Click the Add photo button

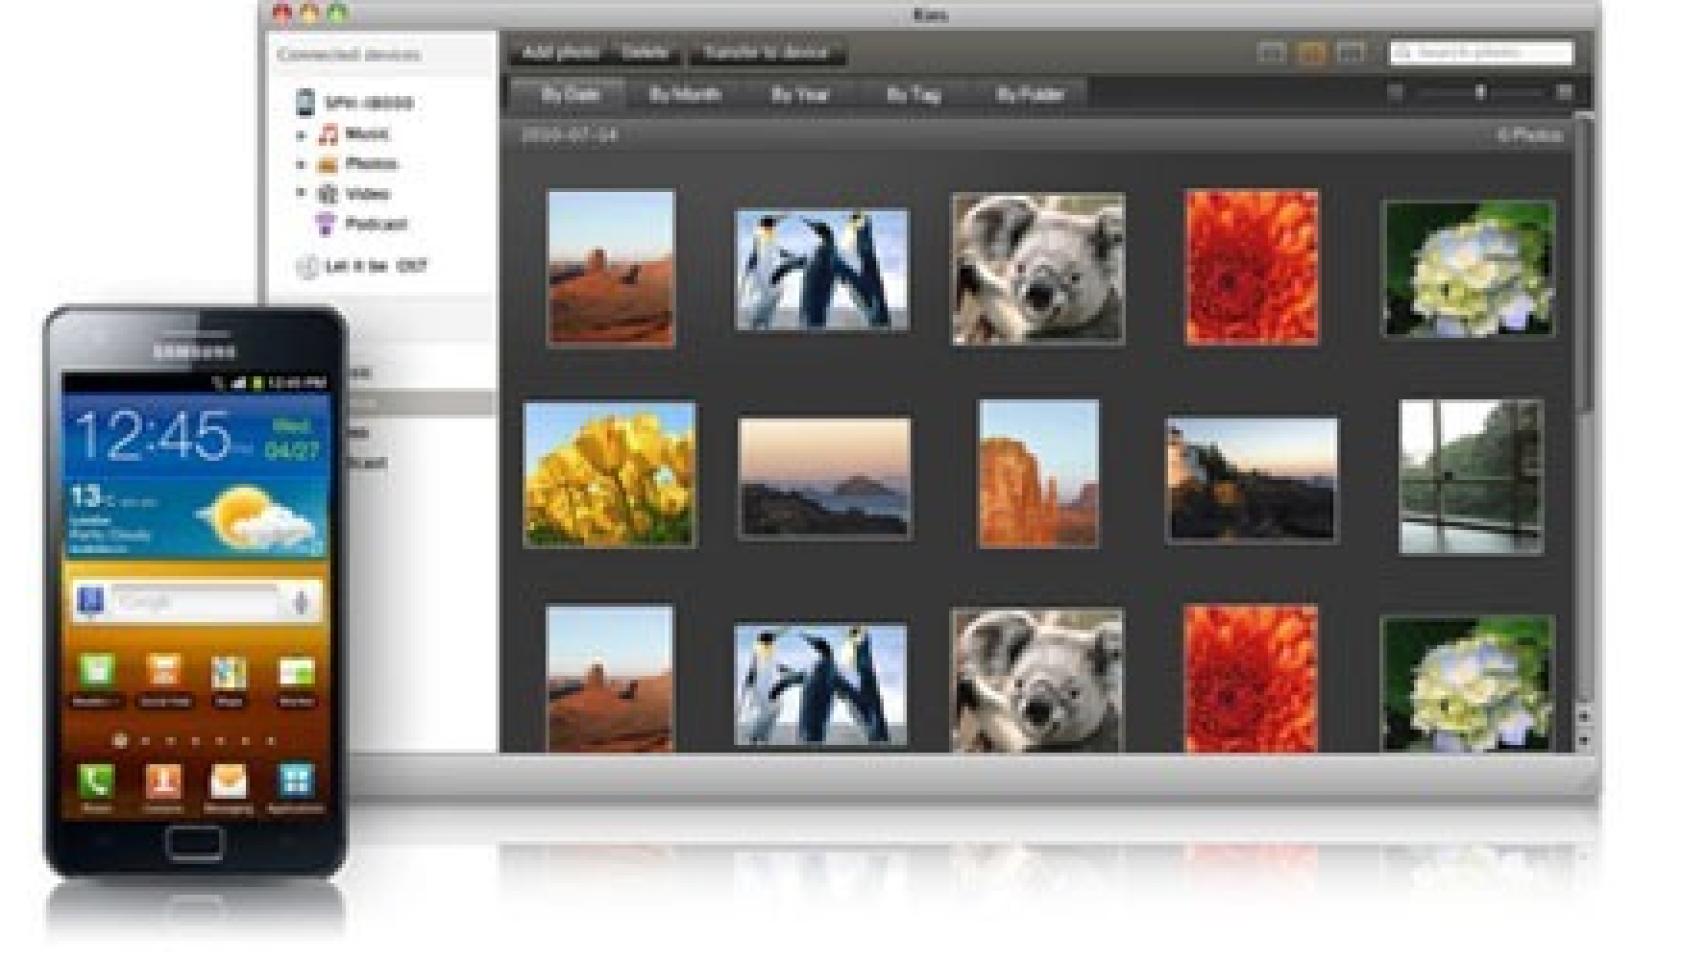561,52
